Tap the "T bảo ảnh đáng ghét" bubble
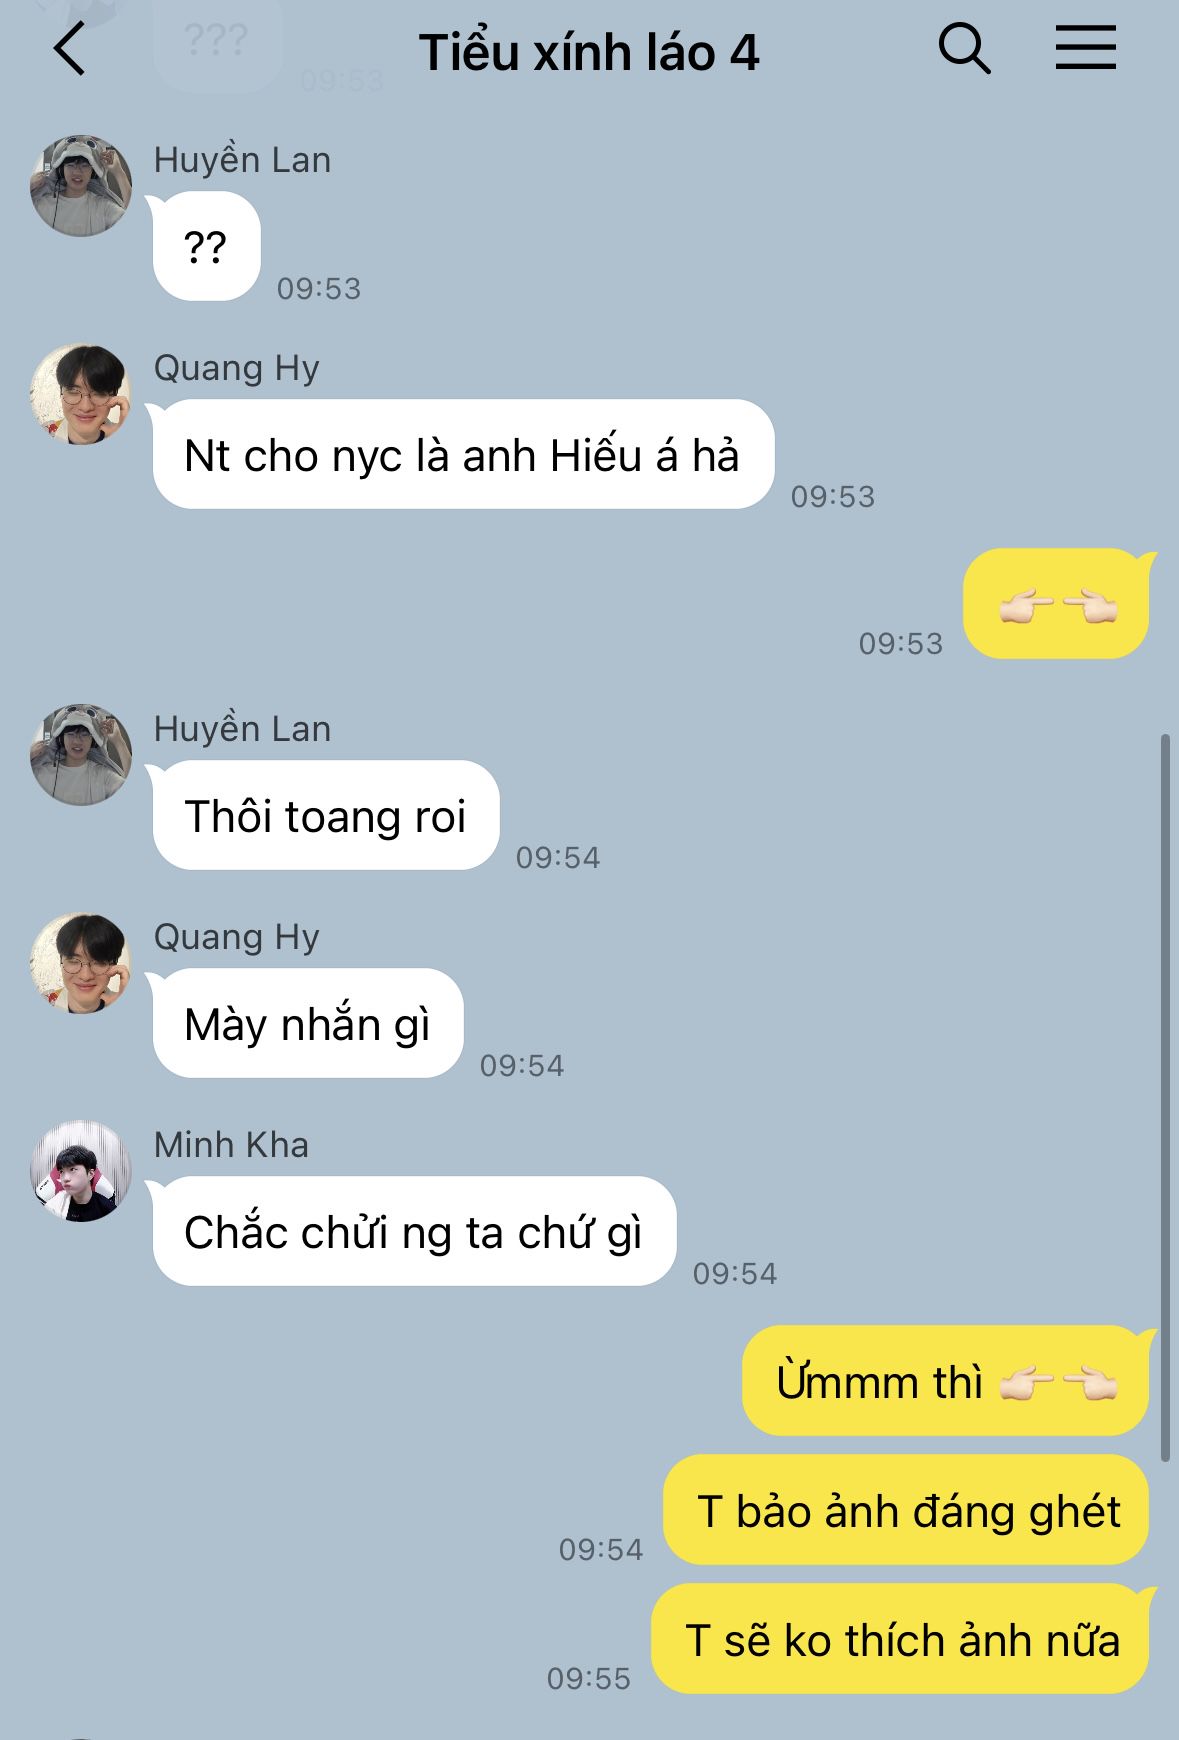This screenshot has height=1740, width=1179. [907, 1510]
